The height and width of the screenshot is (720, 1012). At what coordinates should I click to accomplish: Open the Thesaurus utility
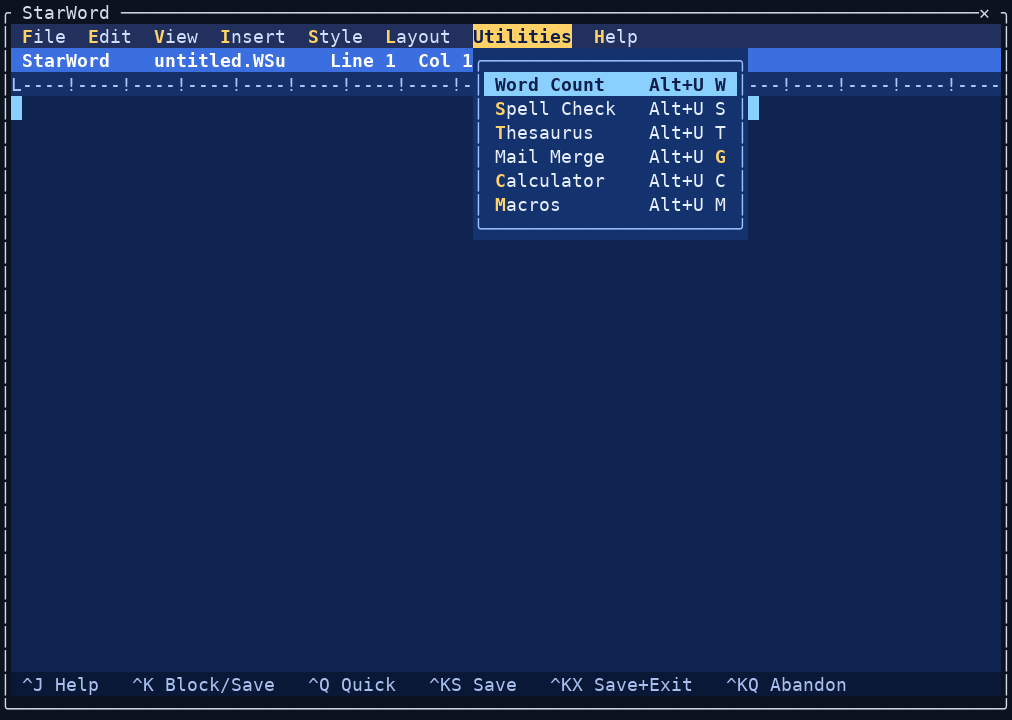tap(610, 133)
